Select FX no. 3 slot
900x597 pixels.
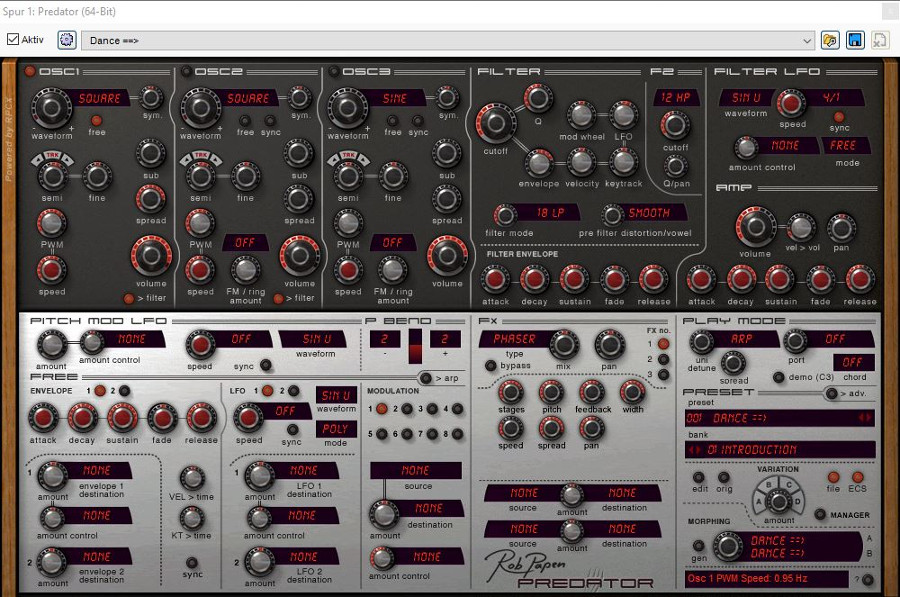click(664, 374)
